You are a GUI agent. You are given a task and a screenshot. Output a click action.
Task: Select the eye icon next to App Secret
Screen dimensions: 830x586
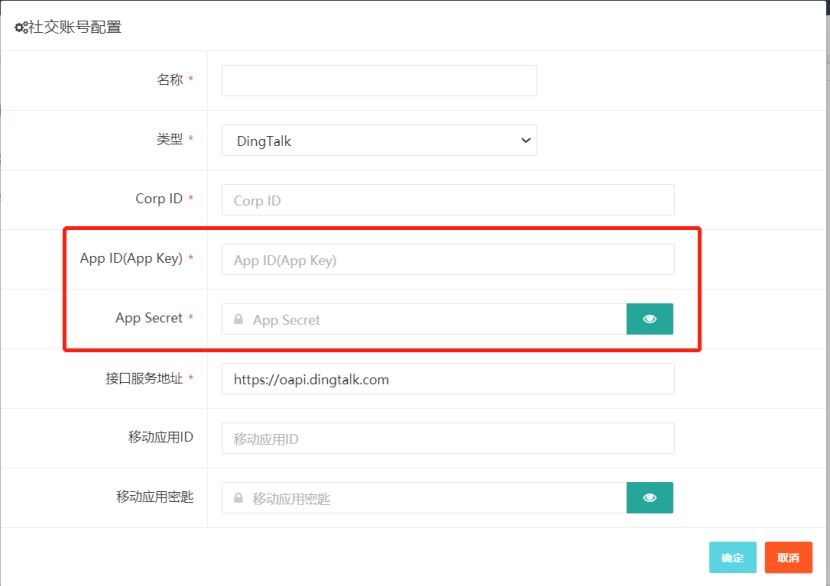coord(650,319)
